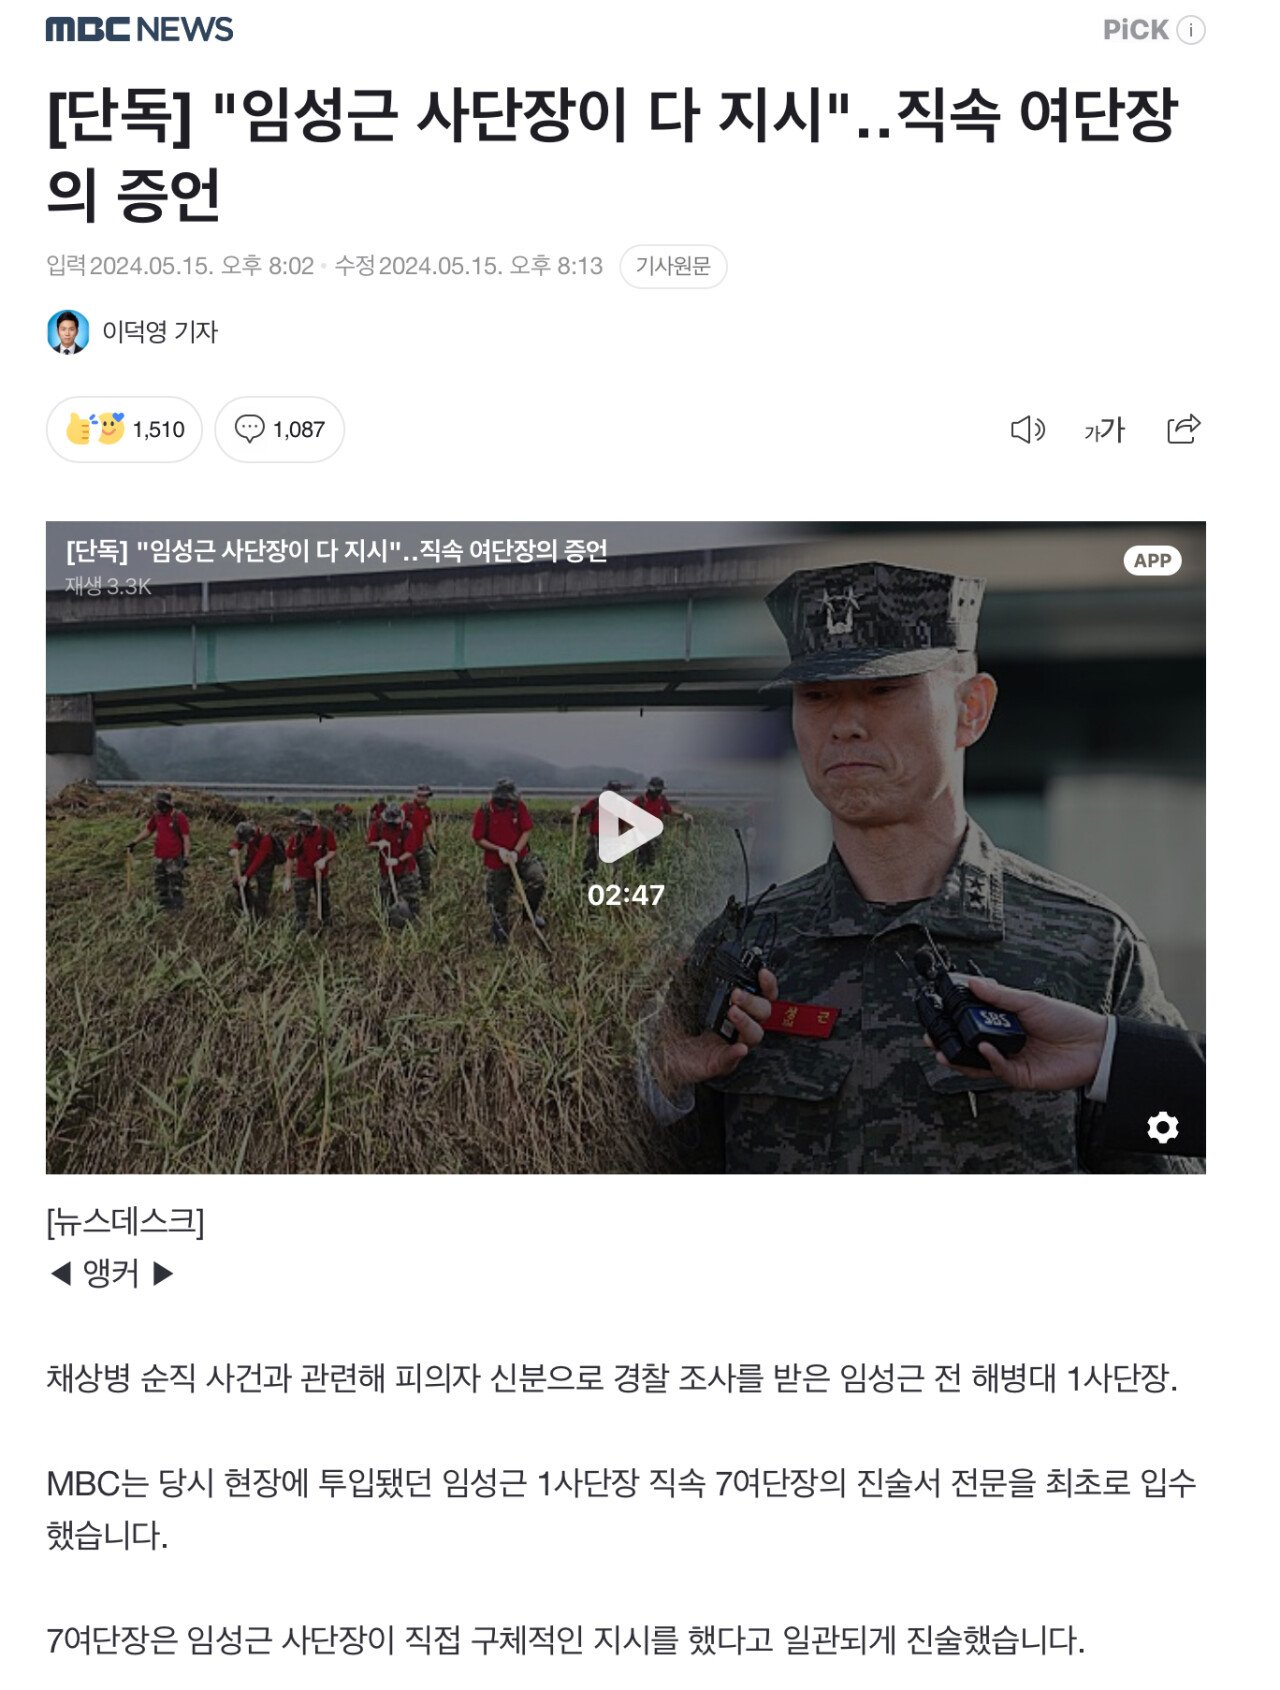The height and width of the screenshot is (1690, 1280).
Task: Open reporter 이덕영 profile photo
Action: click(x=68, y=332)
